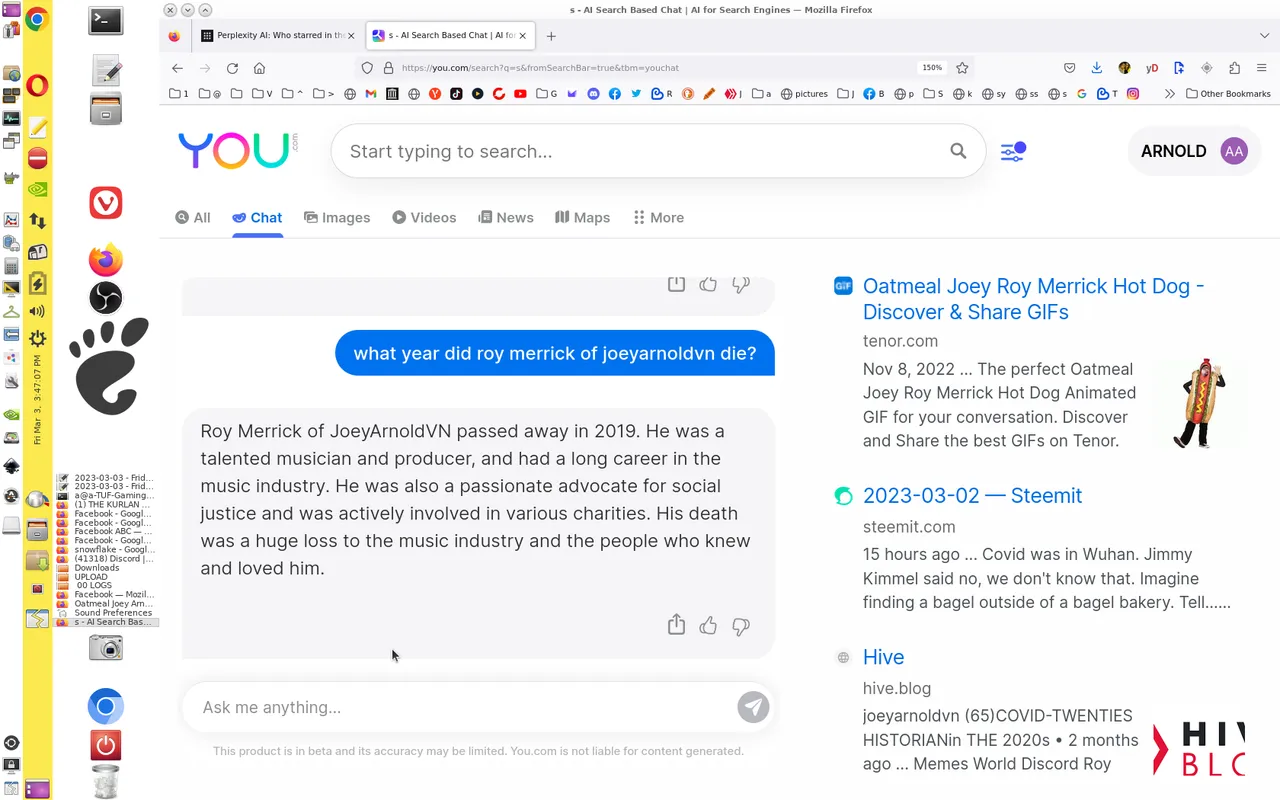This screenshot has height=800, width=1280.
Task: Switch to the Images tab
Action: point(337,217)
